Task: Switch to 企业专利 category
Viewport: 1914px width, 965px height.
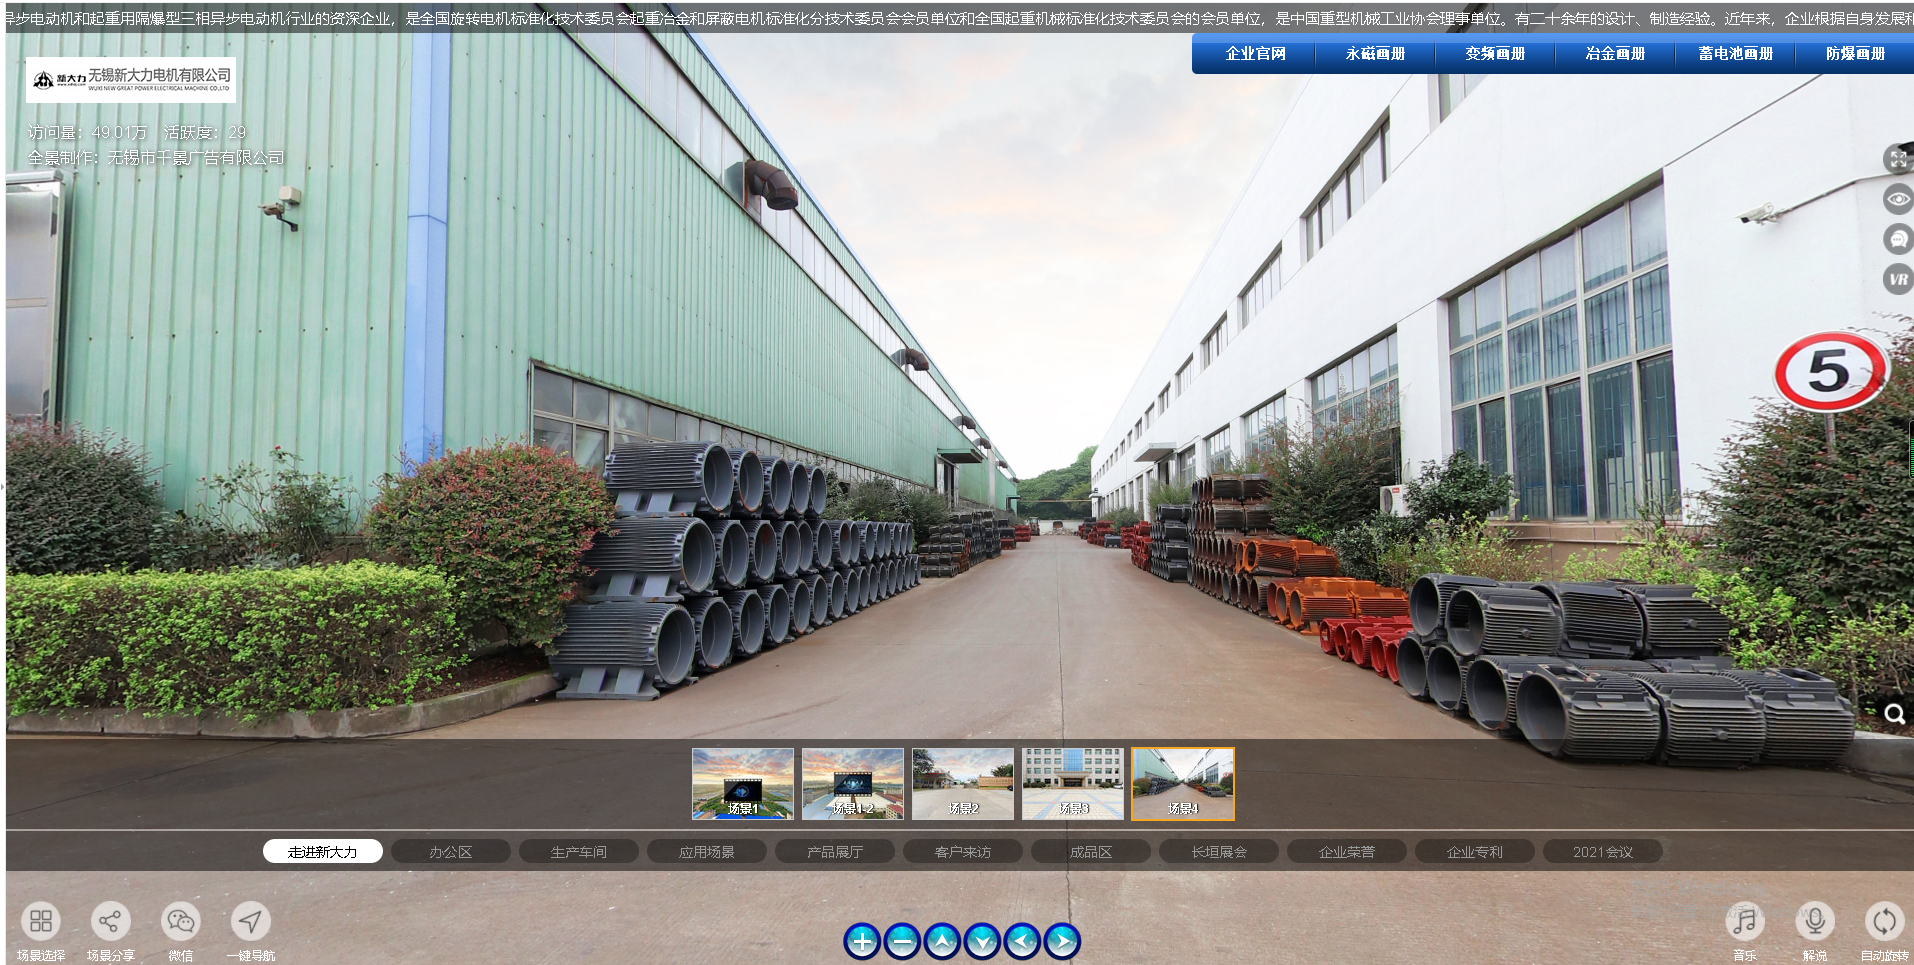Action: click(x=1475, y=851)
